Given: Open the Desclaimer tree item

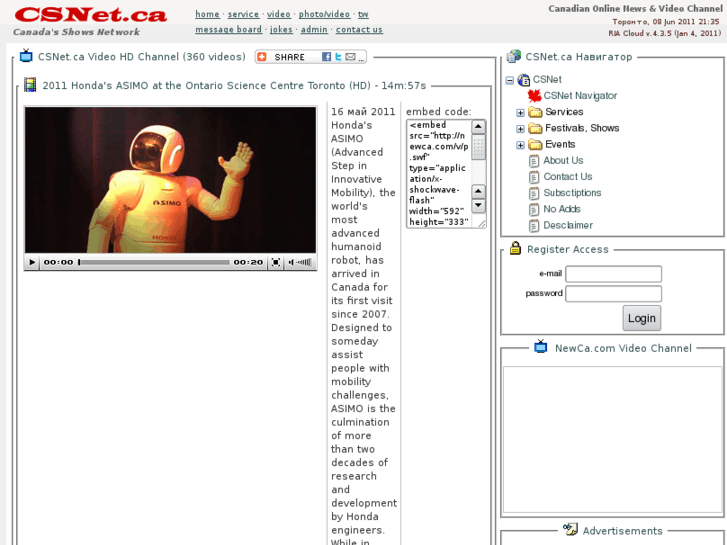Looking at the screenshot, I should 568,225.
